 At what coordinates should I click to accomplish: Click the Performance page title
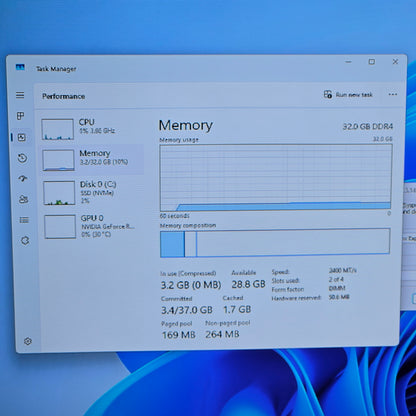pyautogui.click(x=63, y=96)
